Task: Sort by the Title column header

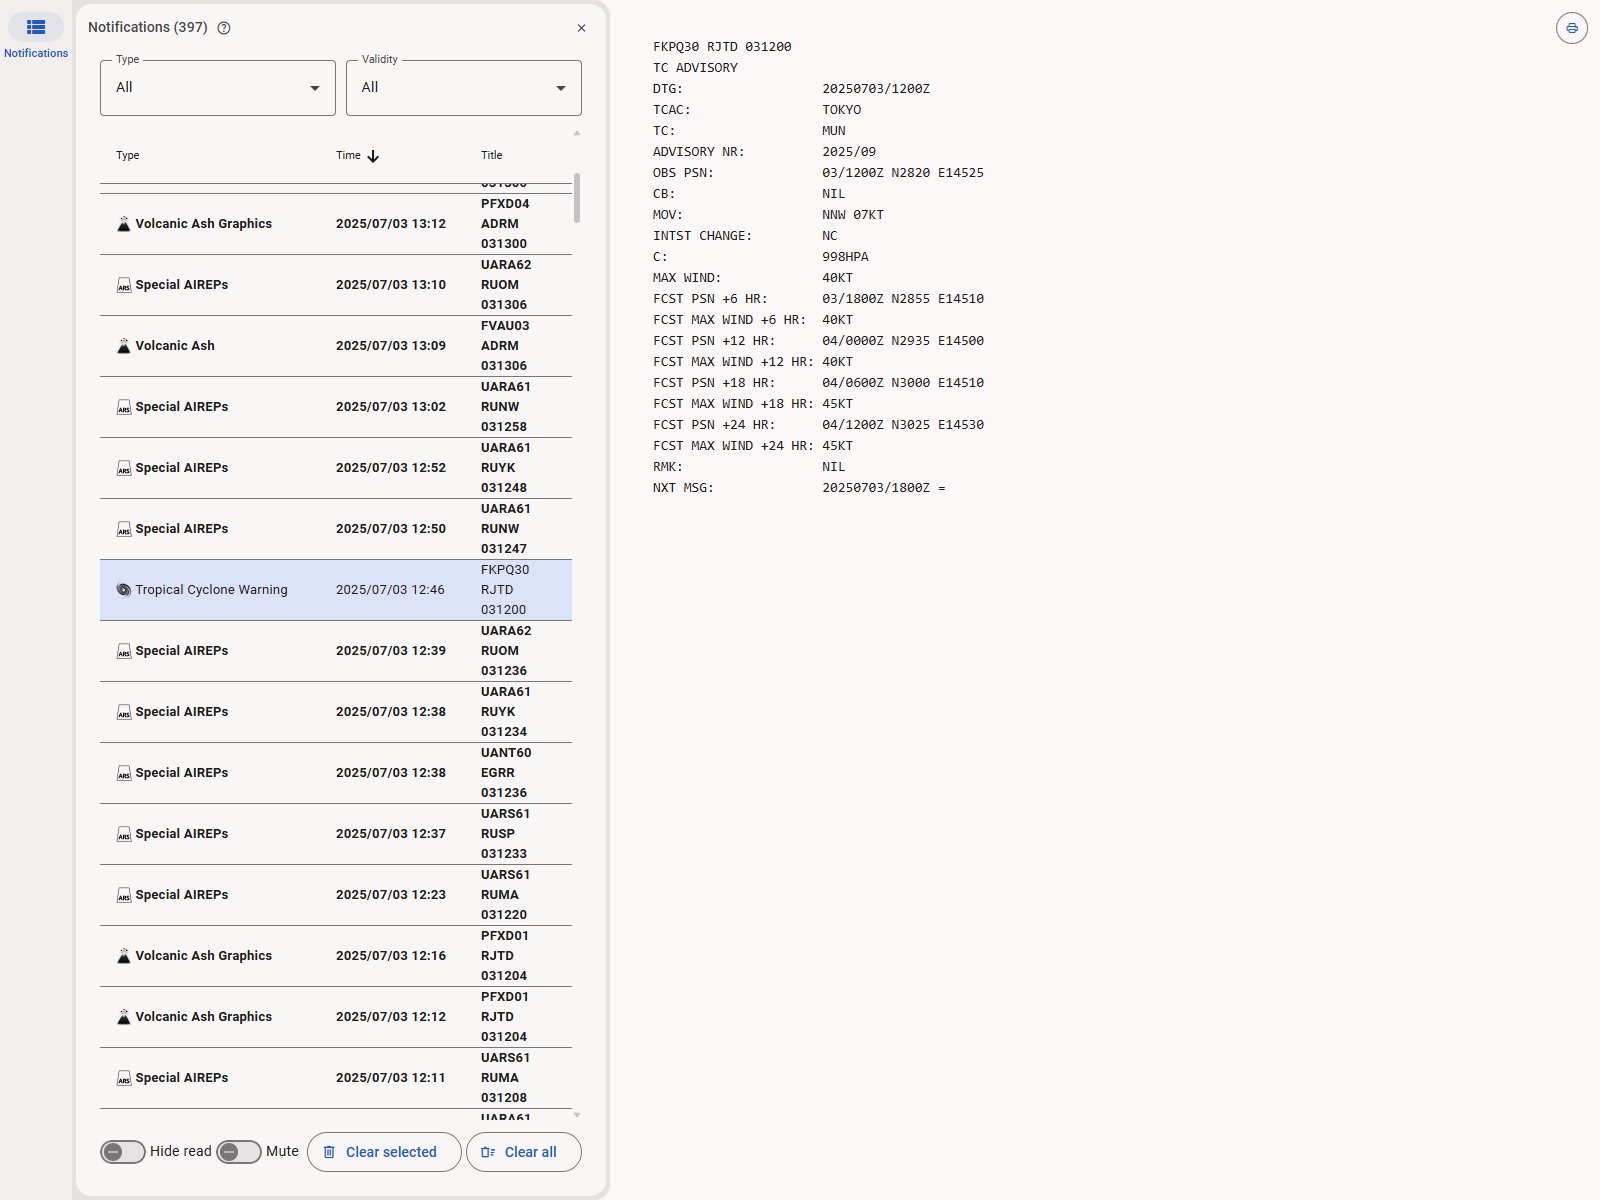Action: coord(492,155)
